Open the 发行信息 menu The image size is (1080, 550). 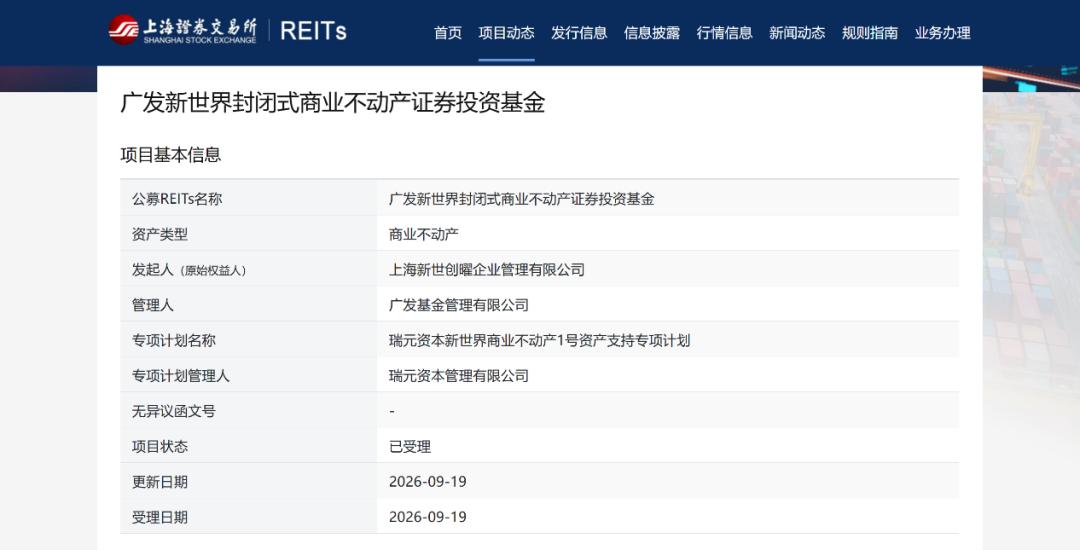pyautogui.click(x=579, y=32)
